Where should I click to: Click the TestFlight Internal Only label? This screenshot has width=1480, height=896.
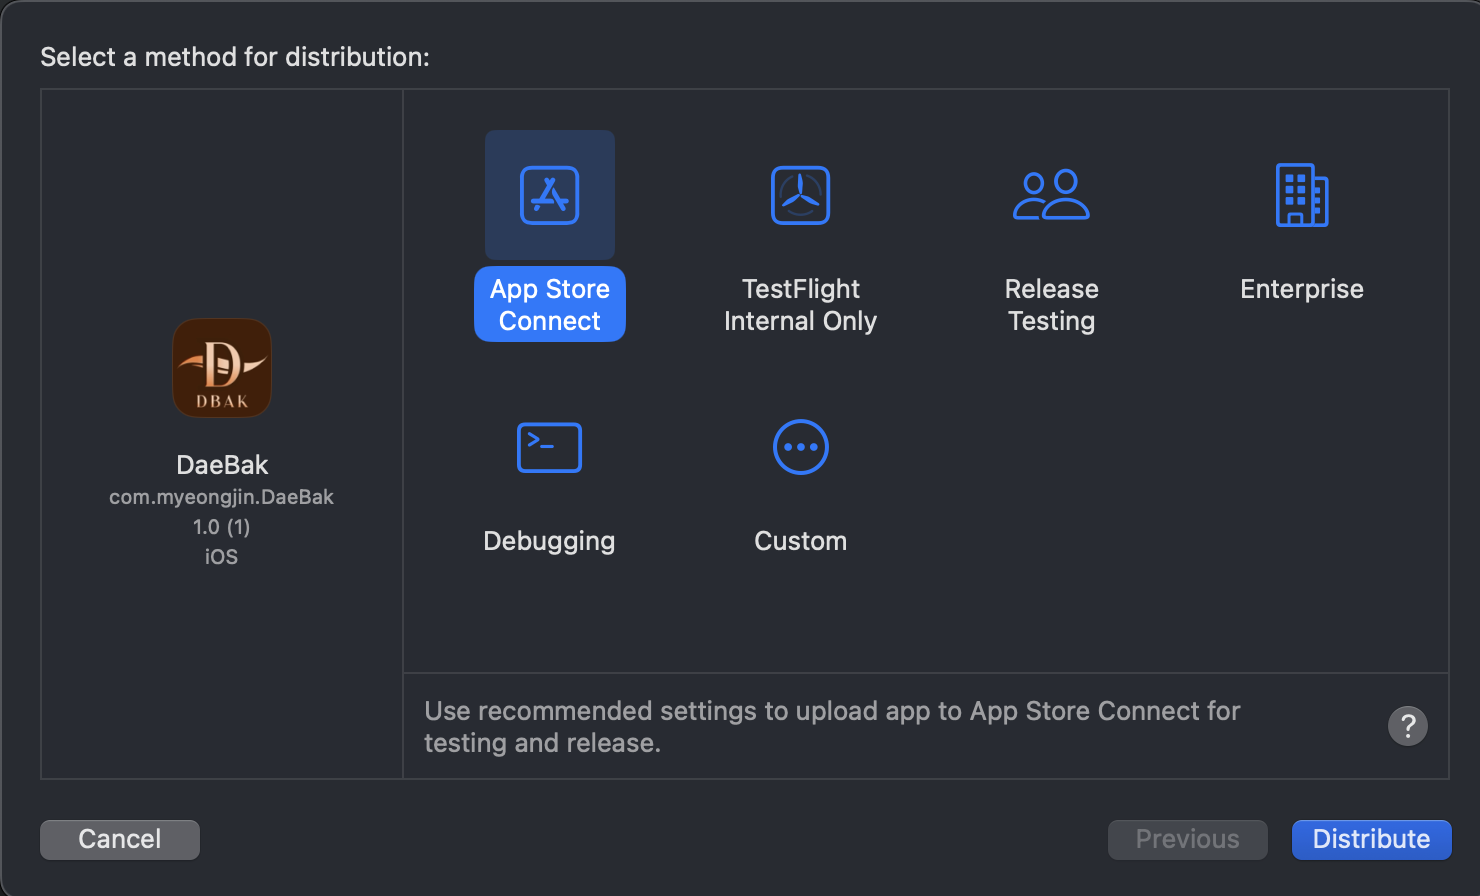tap(800, 305)
